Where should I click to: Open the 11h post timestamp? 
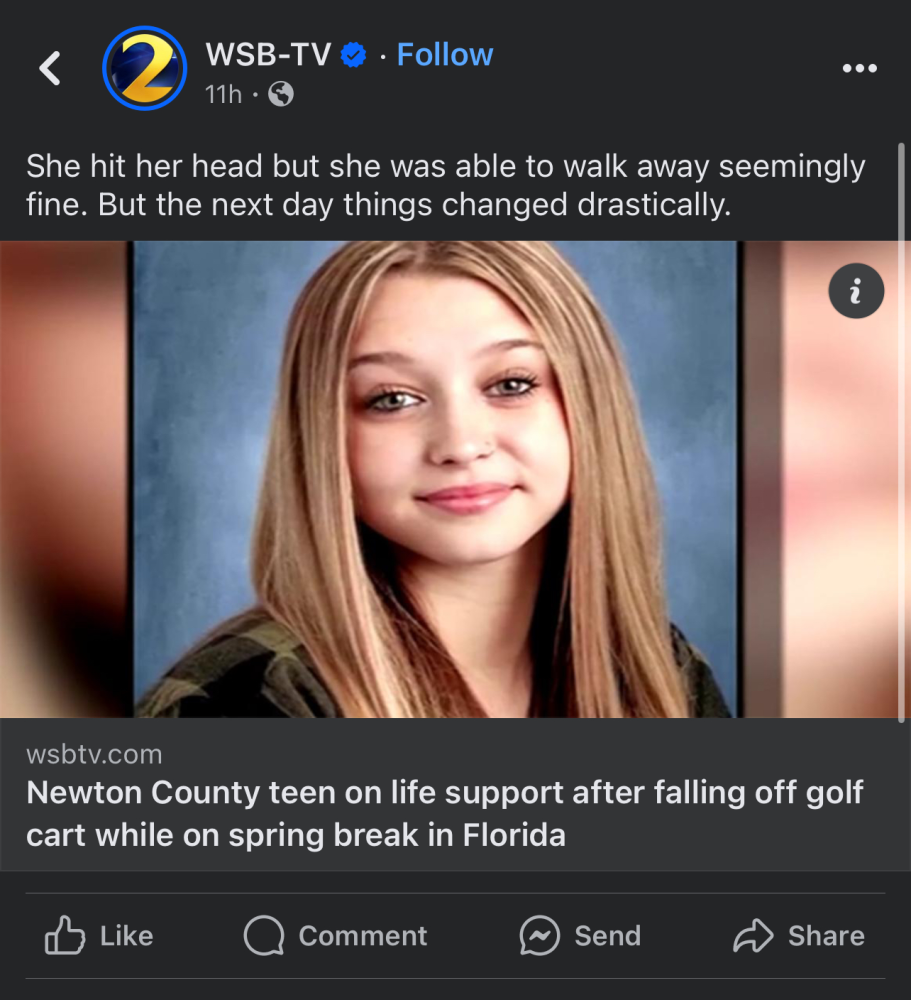coord(223,95)
